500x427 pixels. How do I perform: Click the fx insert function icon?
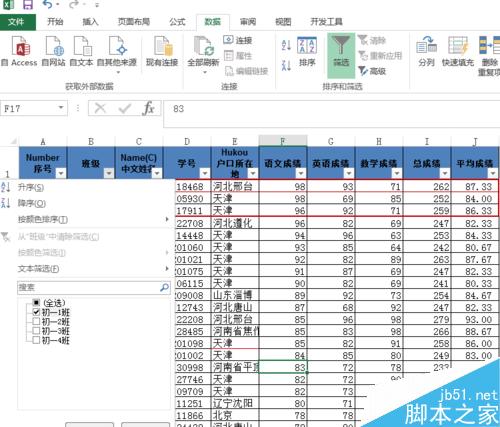(148, 108)
